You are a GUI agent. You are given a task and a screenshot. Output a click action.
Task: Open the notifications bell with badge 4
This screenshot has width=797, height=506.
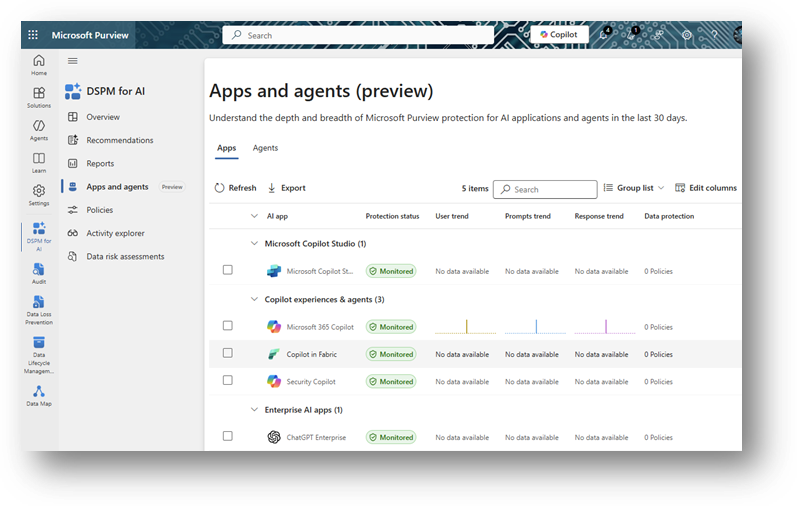click(x=604, y=34)
